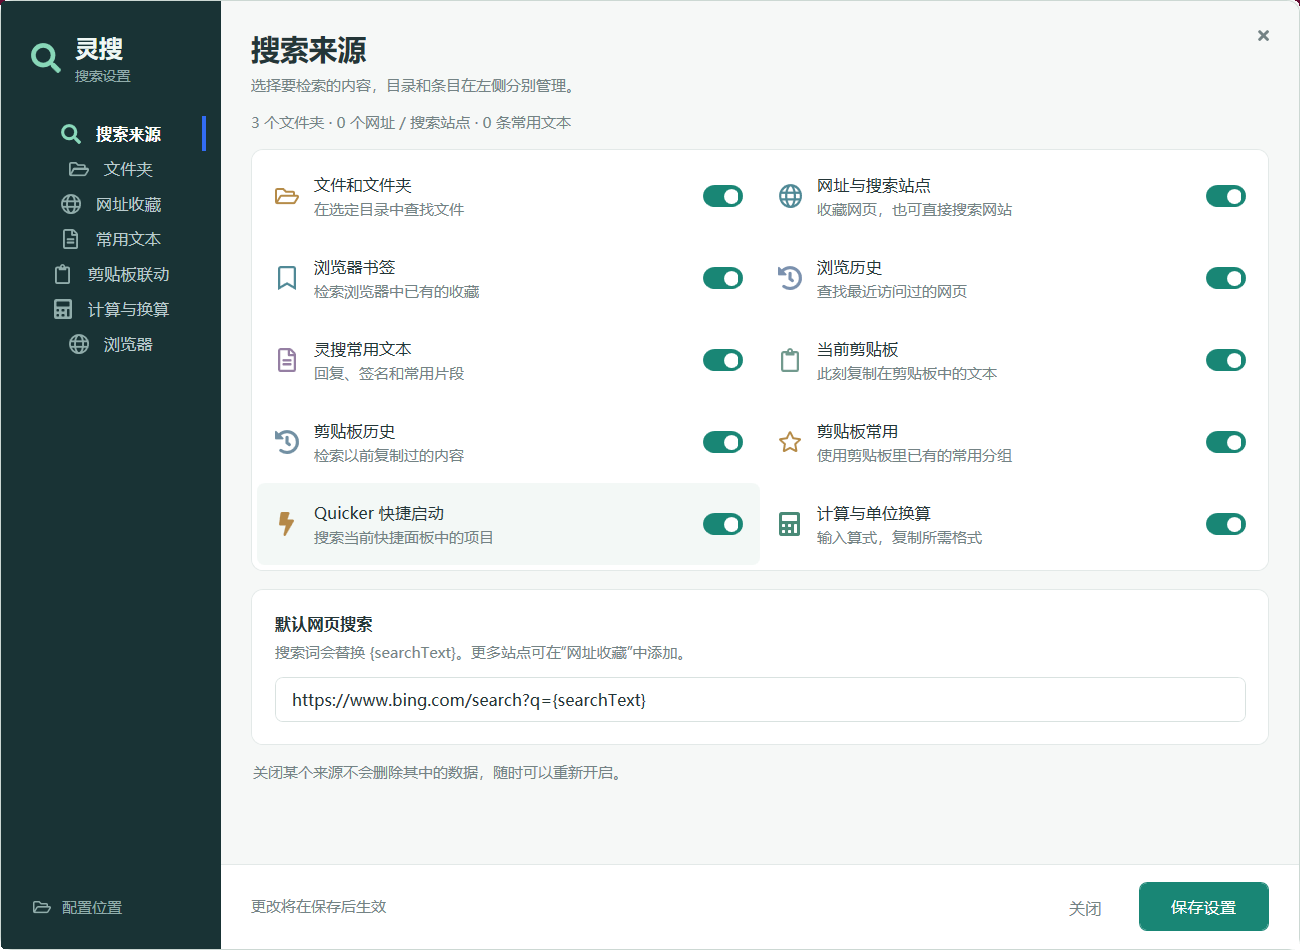
Task: Click the calculator icon next to 计算与单位换算
Action: coord(790,524)
